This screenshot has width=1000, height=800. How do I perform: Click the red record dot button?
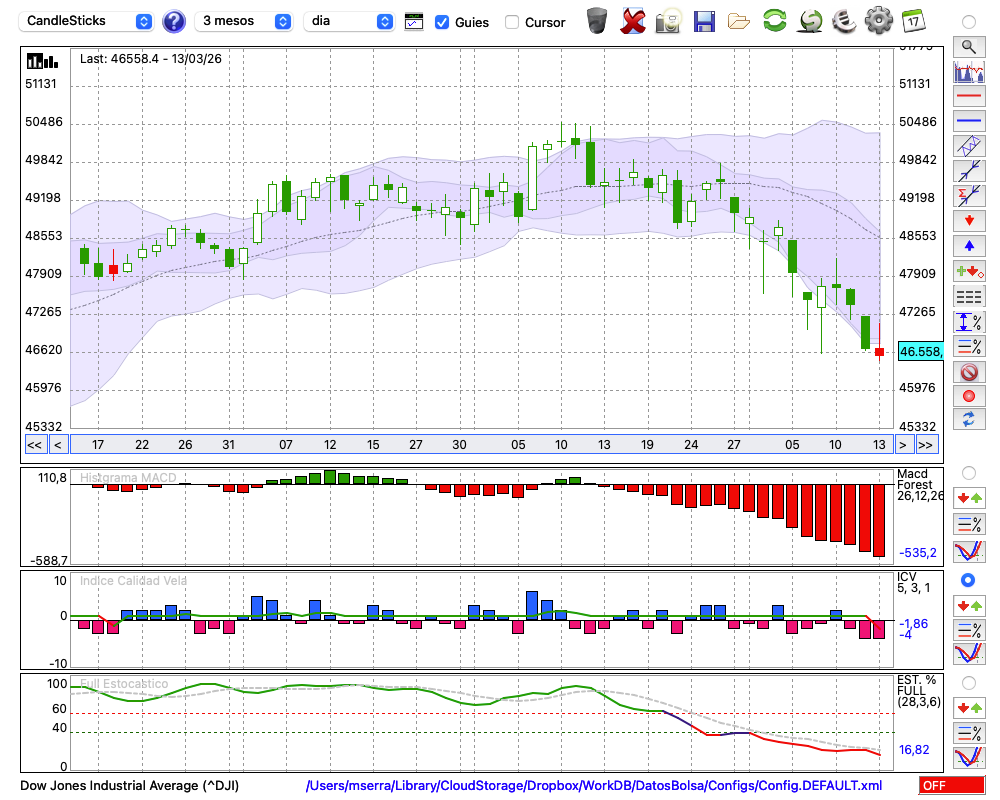(x=969, y=396)
